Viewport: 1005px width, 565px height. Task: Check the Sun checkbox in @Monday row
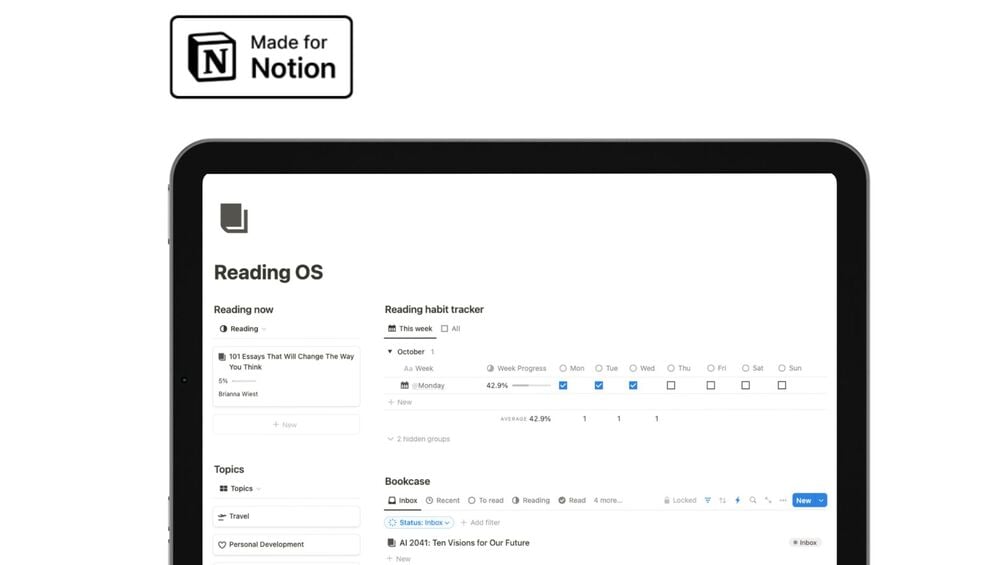[782, 386]
